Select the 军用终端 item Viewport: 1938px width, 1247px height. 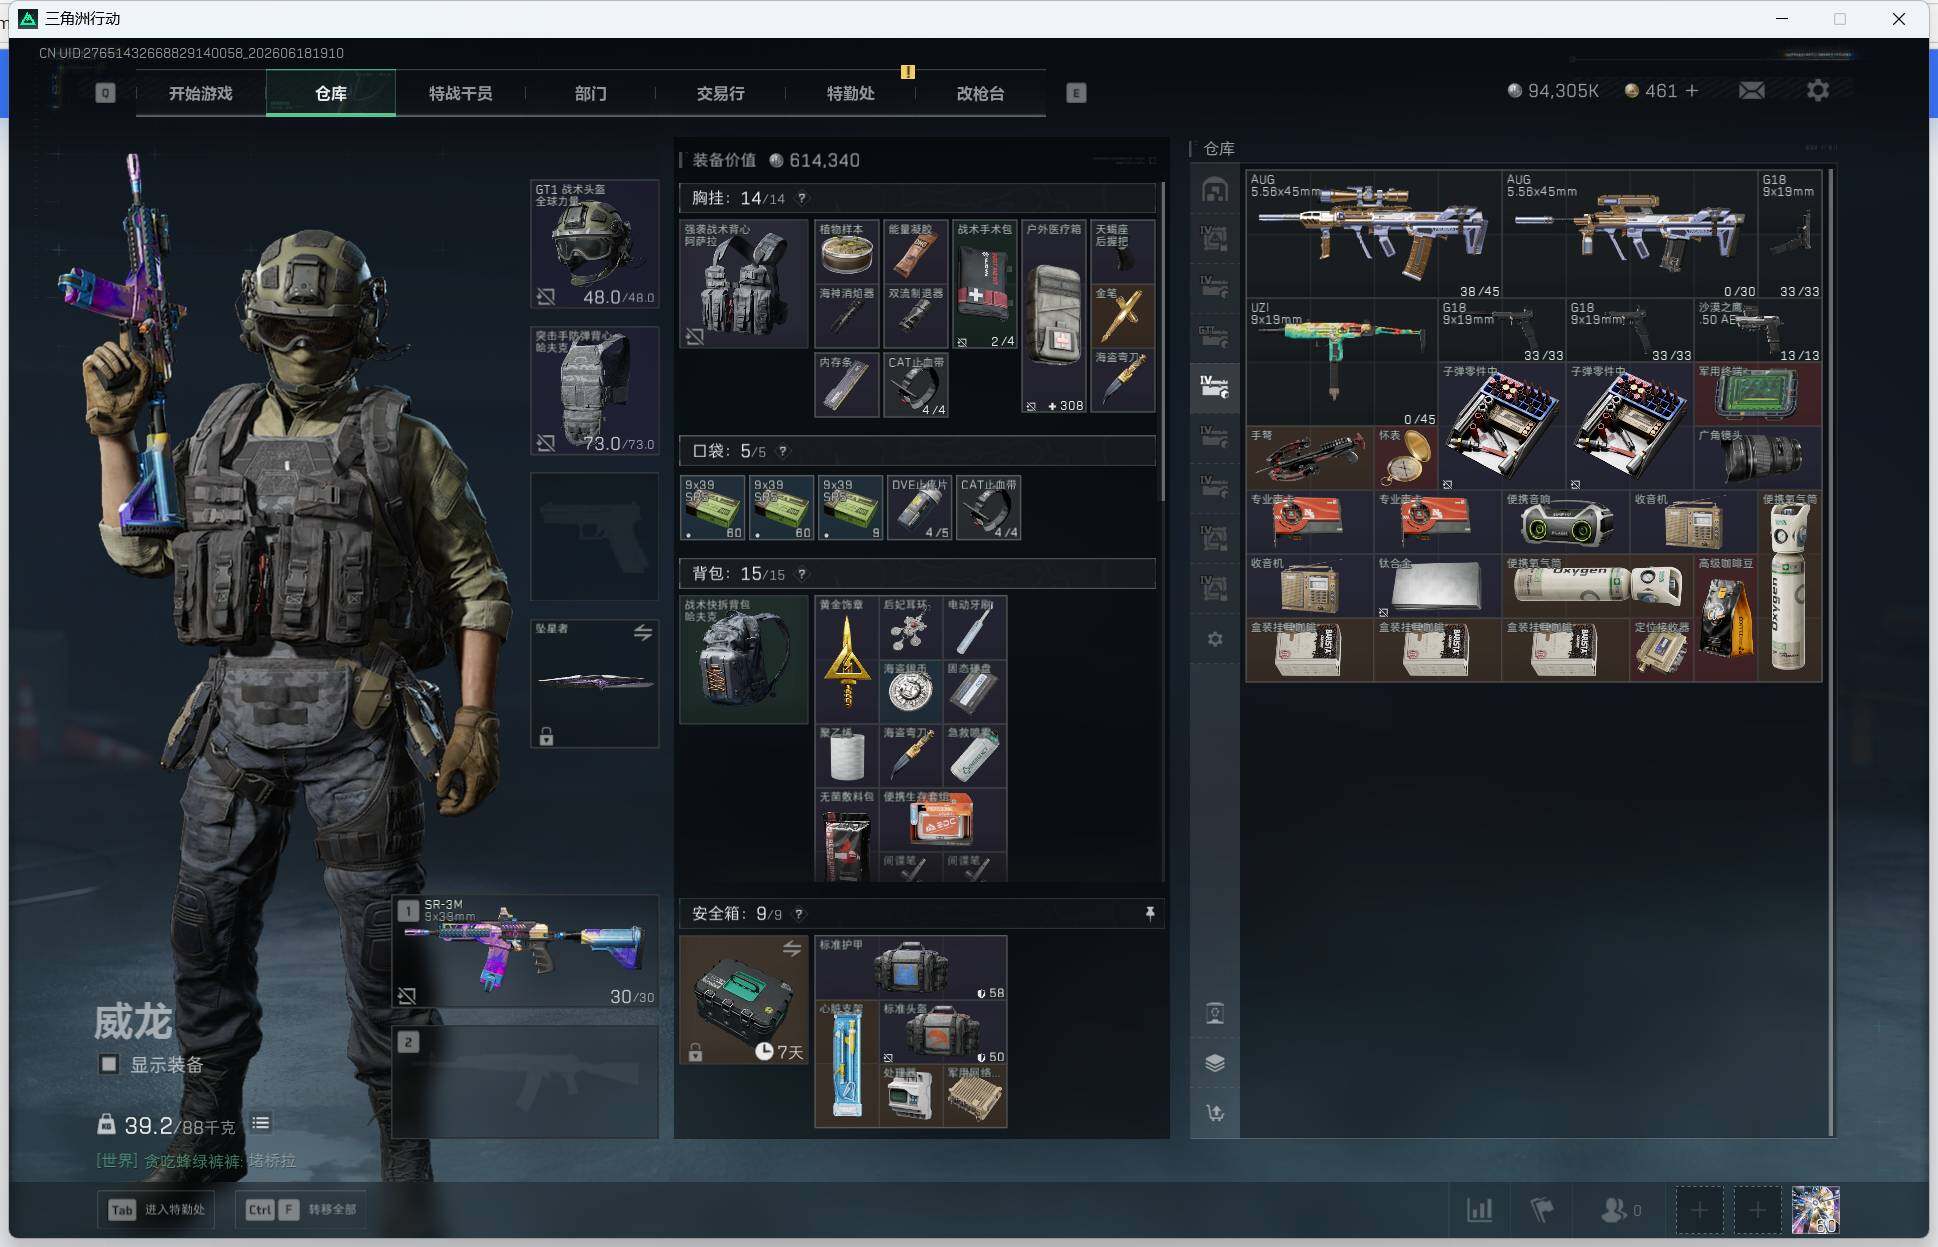pos(1758,395)
